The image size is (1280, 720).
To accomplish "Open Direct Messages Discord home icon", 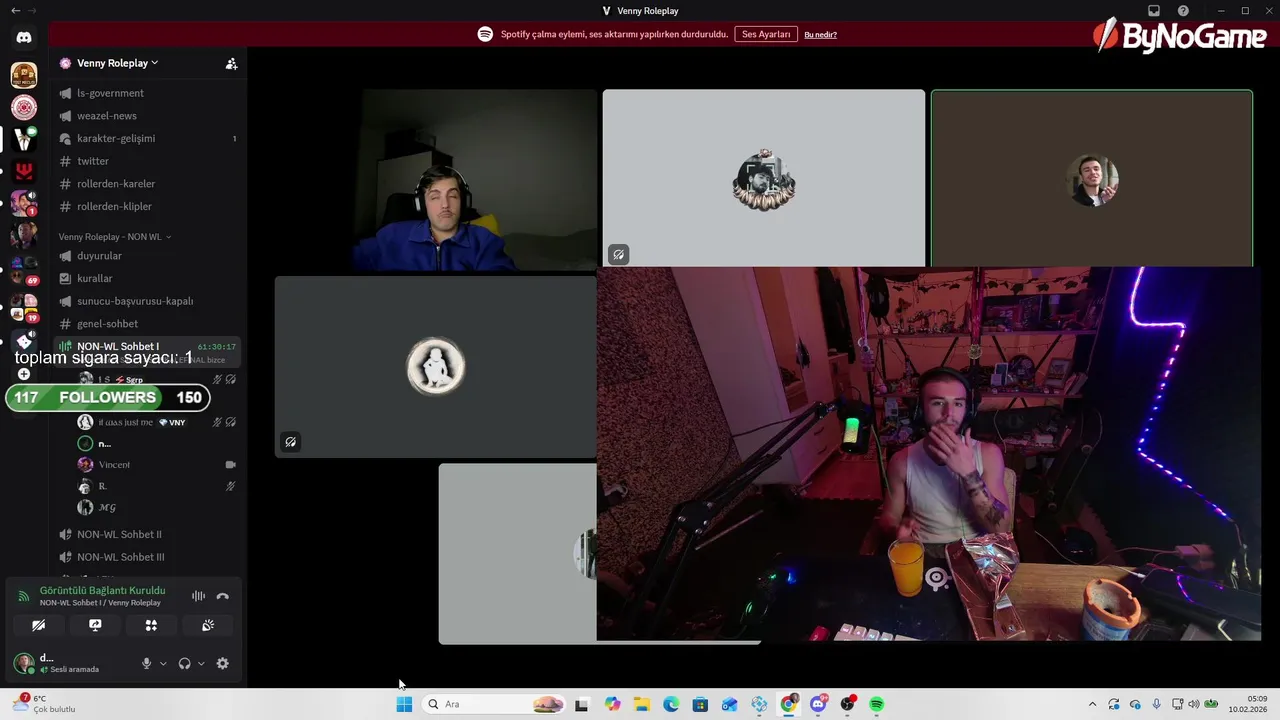I will pyautogui.click(x=24, y=37).
